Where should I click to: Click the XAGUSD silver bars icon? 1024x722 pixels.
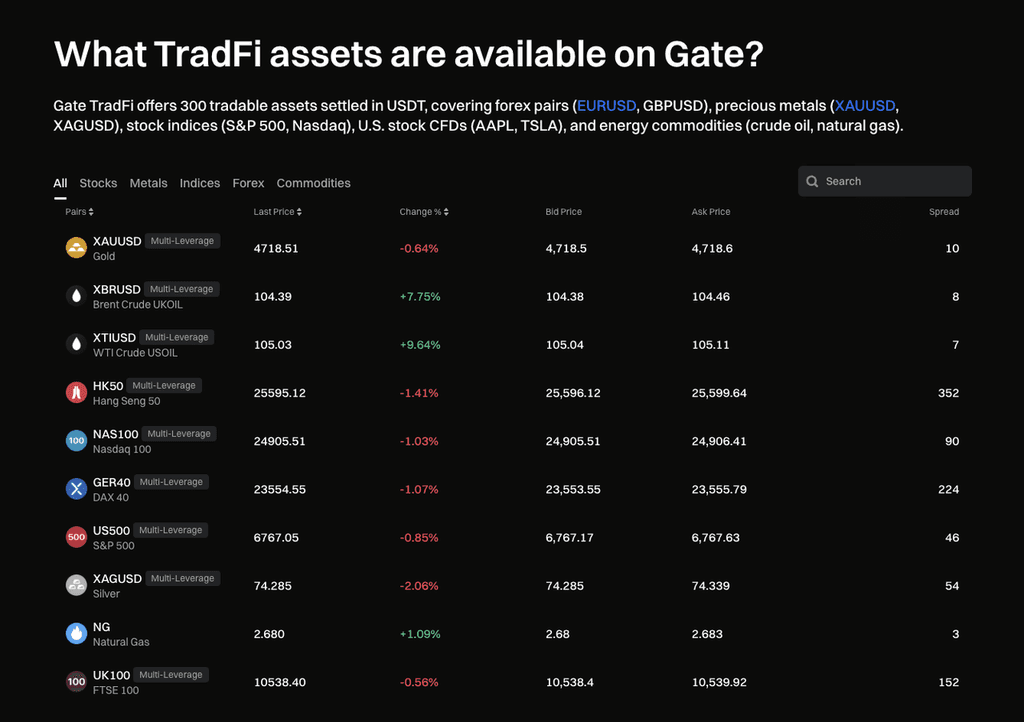(x=76, y=586)
